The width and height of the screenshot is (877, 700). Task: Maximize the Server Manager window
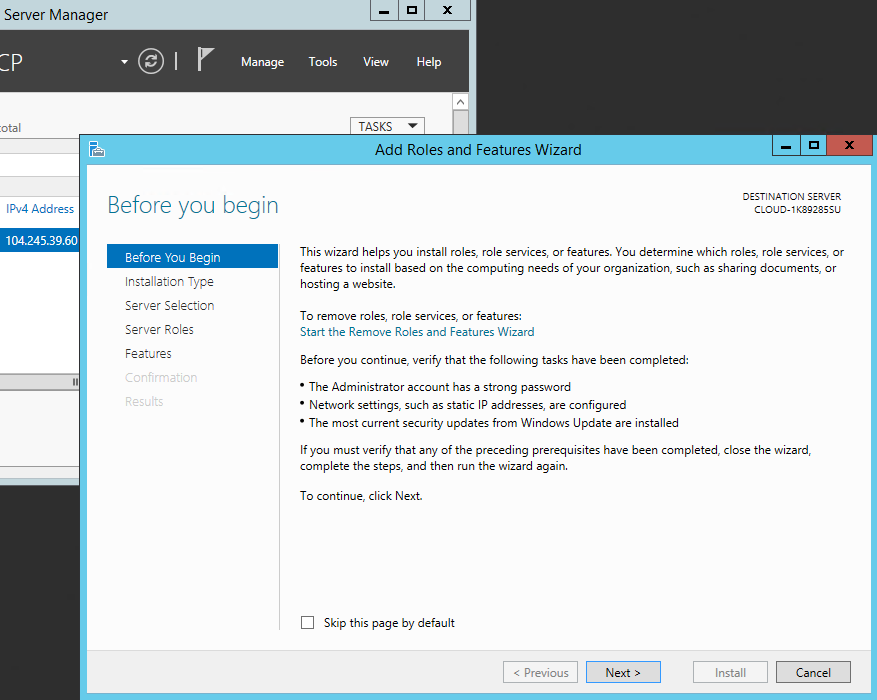click(412, 10)
